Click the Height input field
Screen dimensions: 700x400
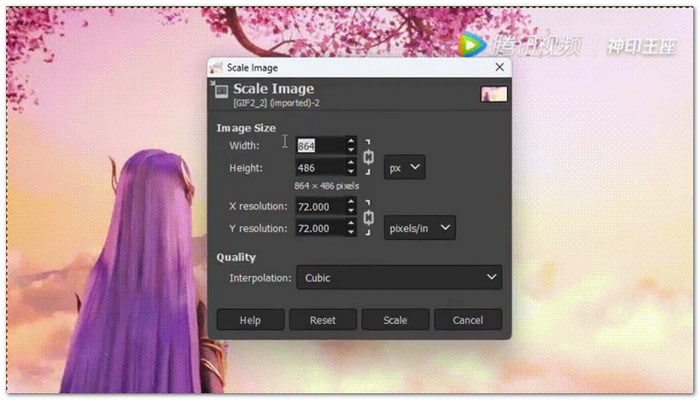tap(321, 168)
